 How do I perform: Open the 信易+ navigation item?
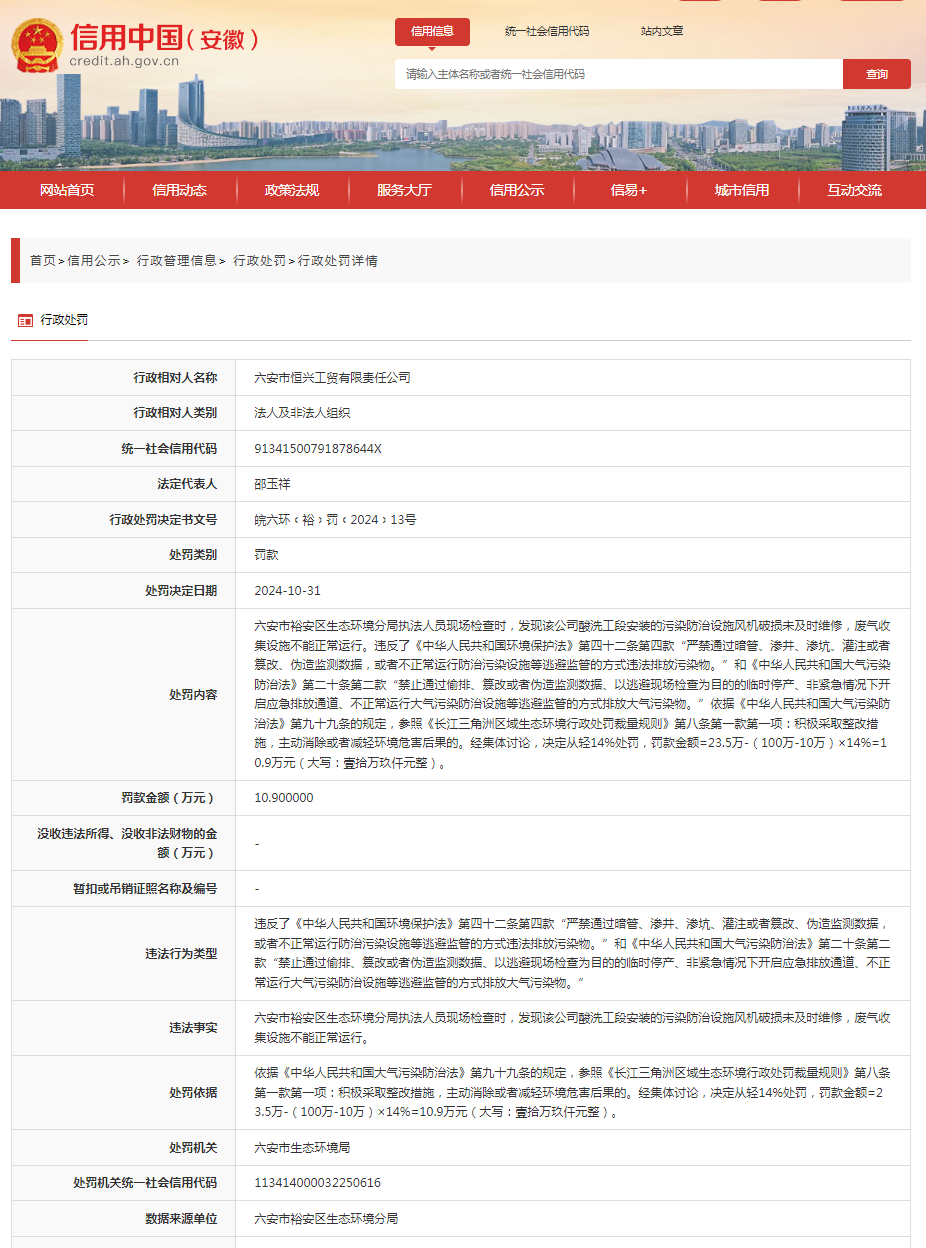[x=629, y=190]
